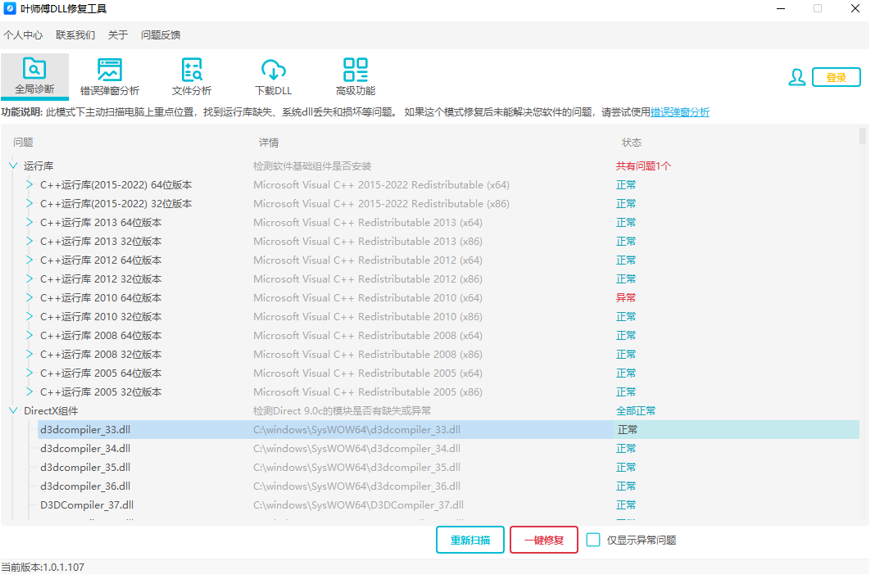Expand C++运行库 2008 32位版本 row
Image resolution: width=869 pixels, height=575 pixels.
[29, 354]
